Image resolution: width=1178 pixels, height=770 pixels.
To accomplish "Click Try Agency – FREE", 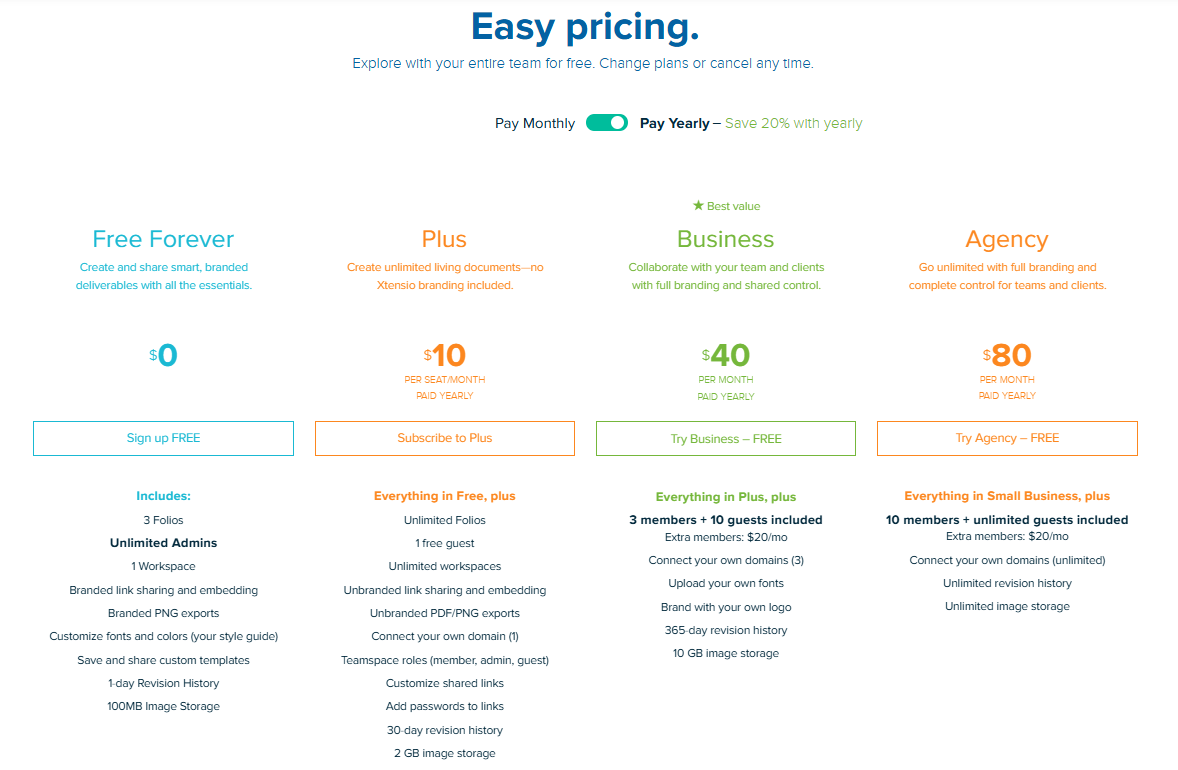I will point(1007,438).
